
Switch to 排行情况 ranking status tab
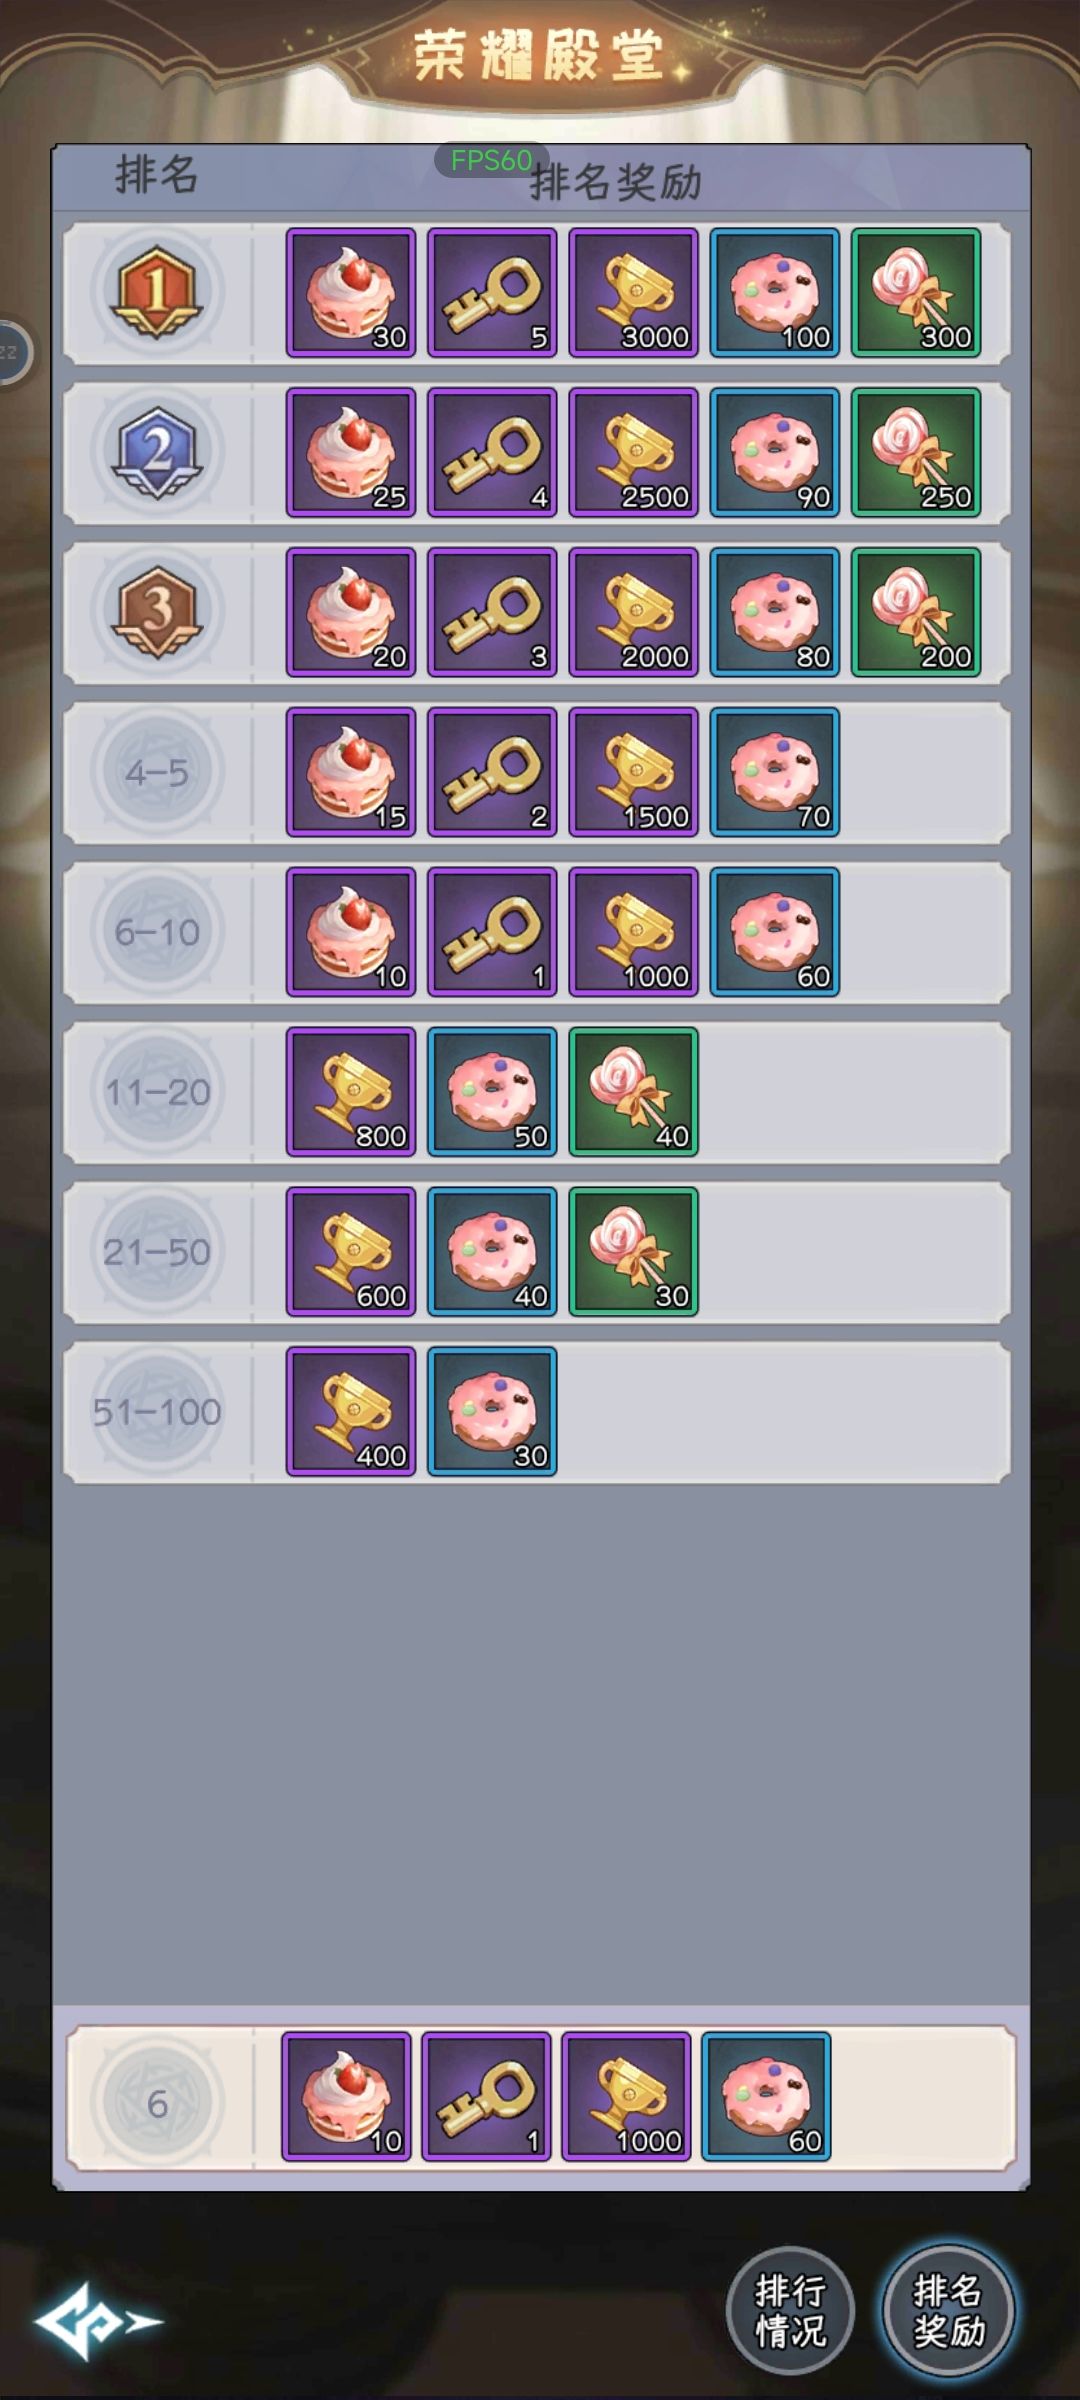(x=790, y=2311)
